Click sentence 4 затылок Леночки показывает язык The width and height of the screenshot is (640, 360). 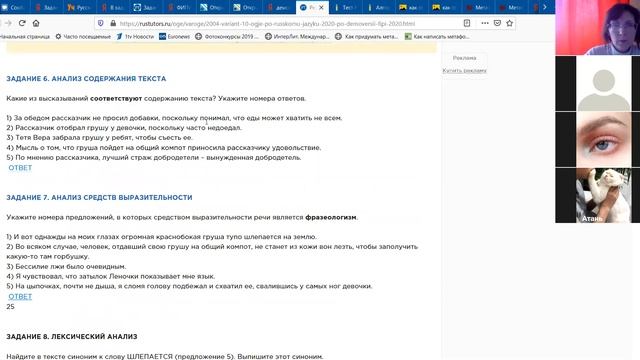click(x=111, y=276)
